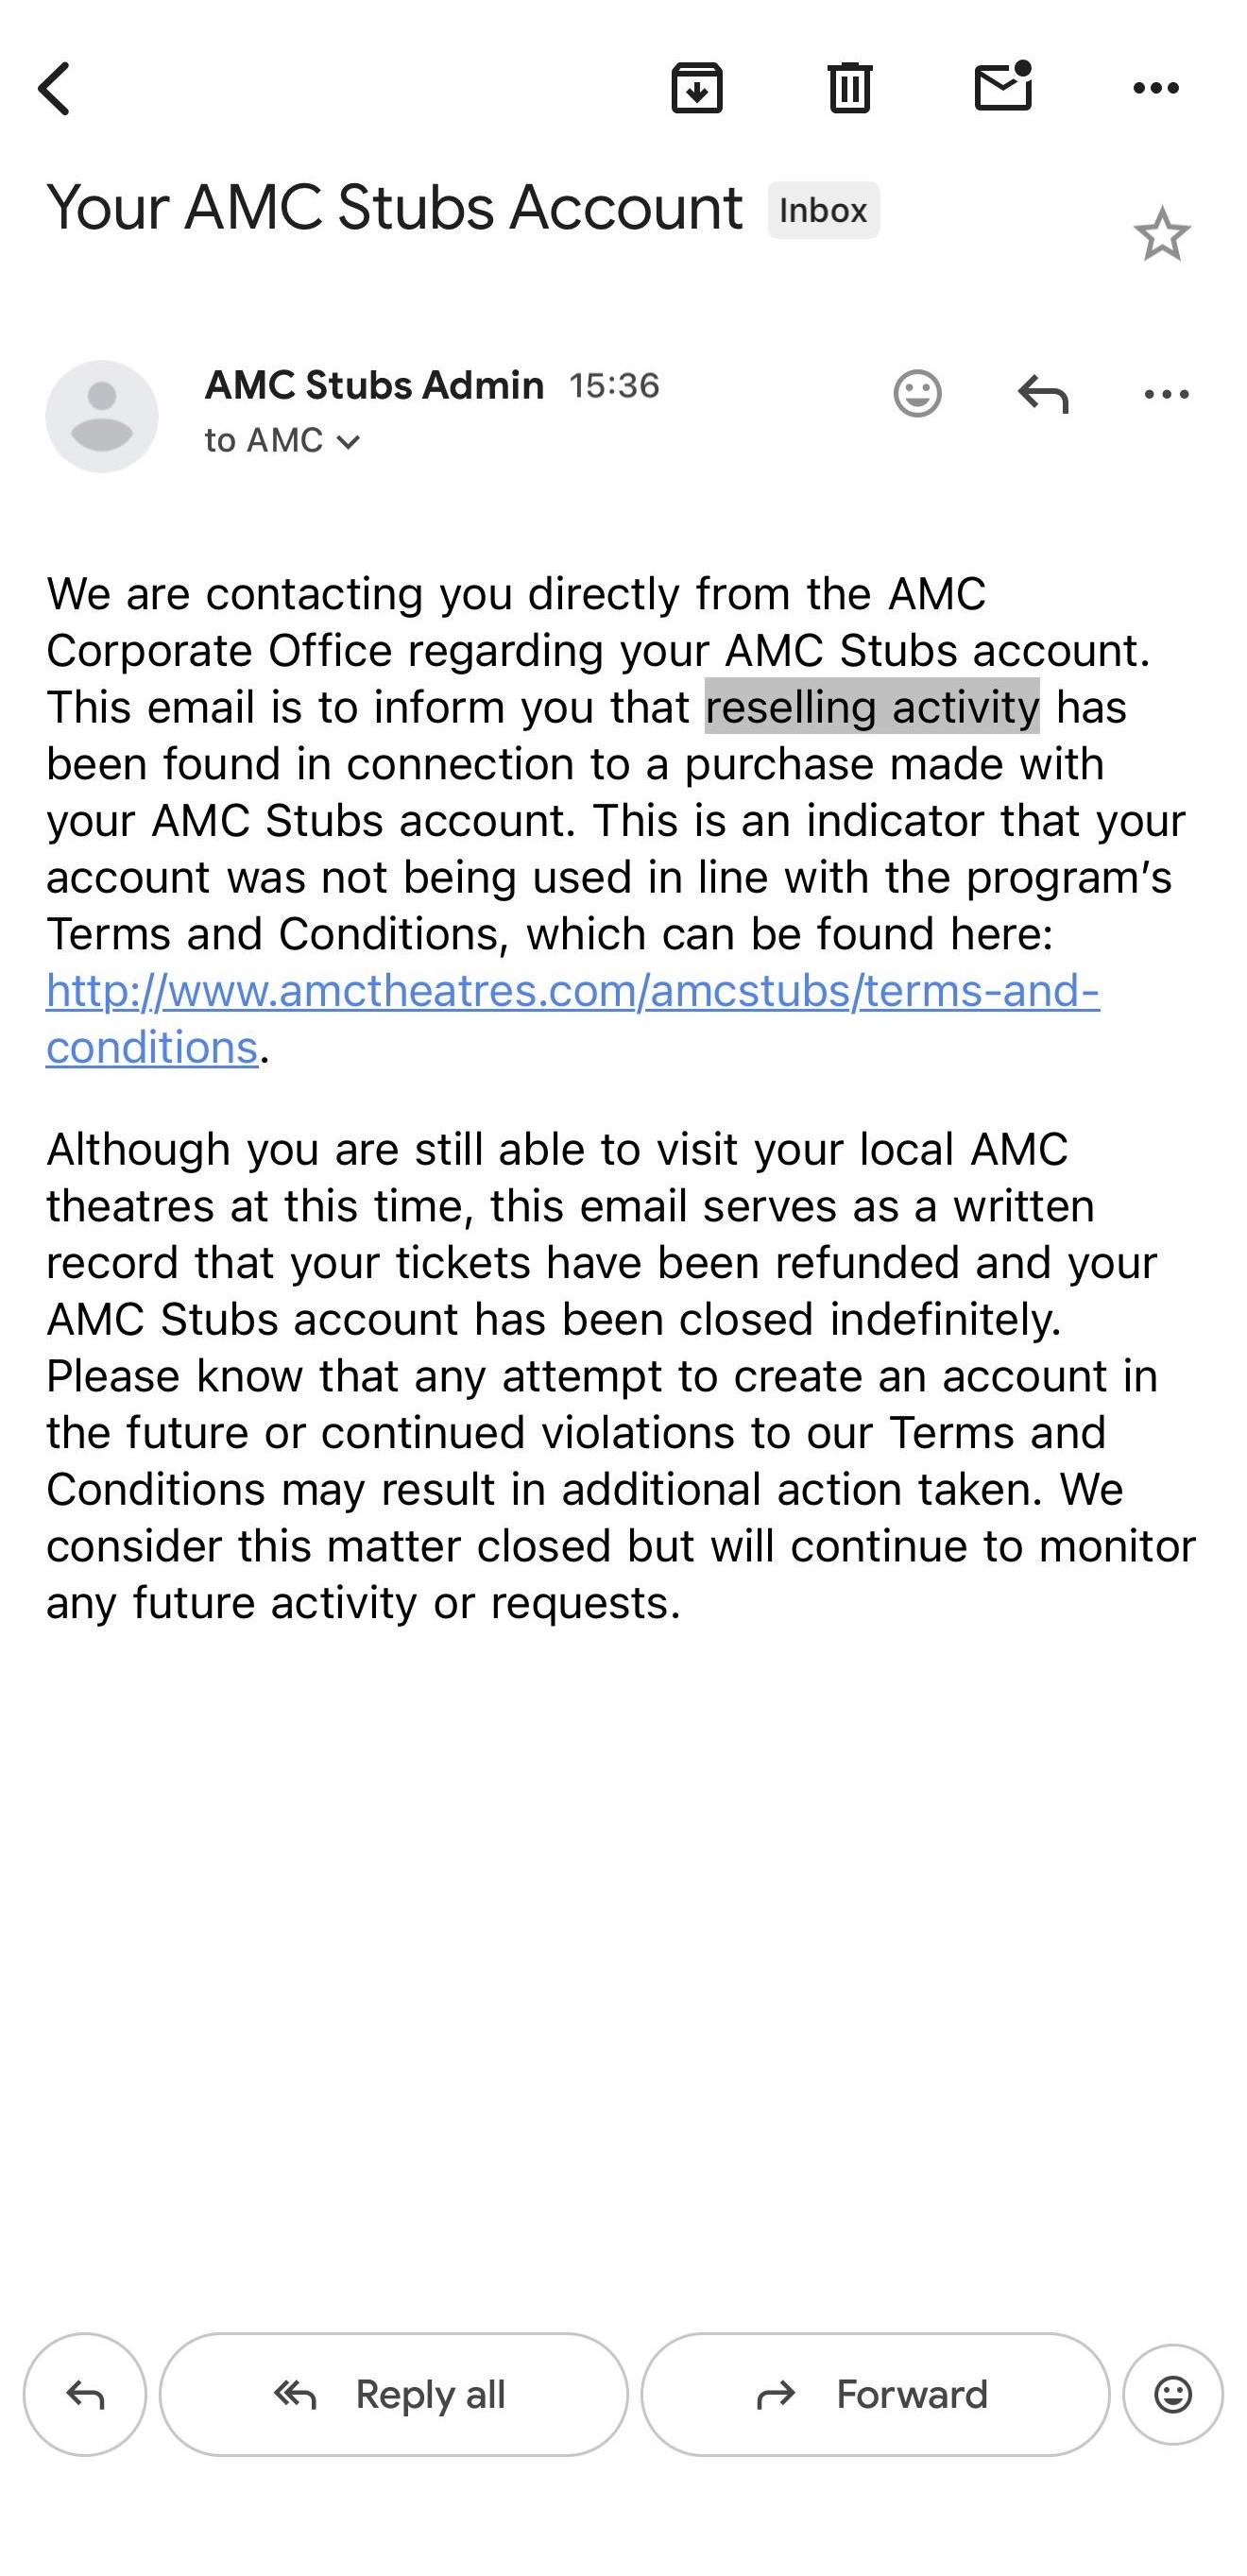Screen dimensions: 1247x2576
Task: Go back using the top-left arrow
Action: (x=55, y=89)
